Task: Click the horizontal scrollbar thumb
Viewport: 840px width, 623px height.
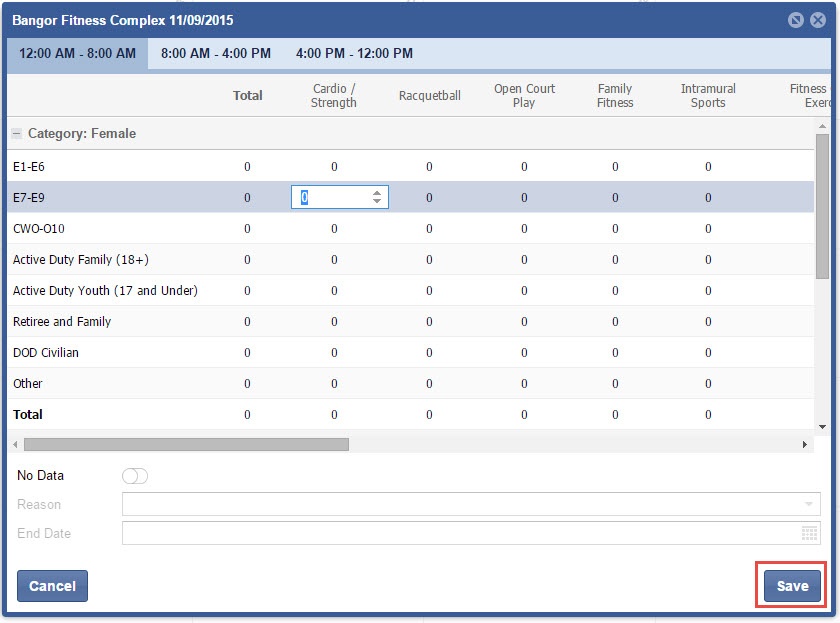Action: (186, 444)
